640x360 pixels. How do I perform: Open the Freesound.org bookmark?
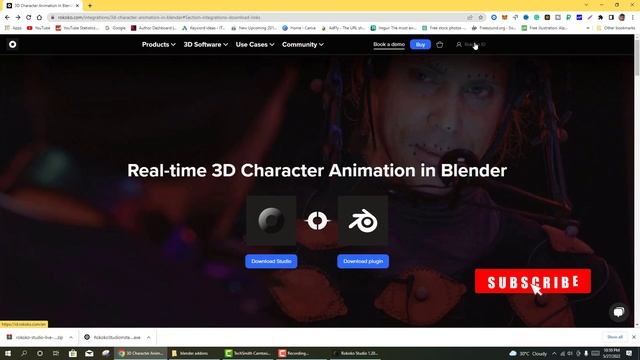pyautogui.click(x=493, y=28)
